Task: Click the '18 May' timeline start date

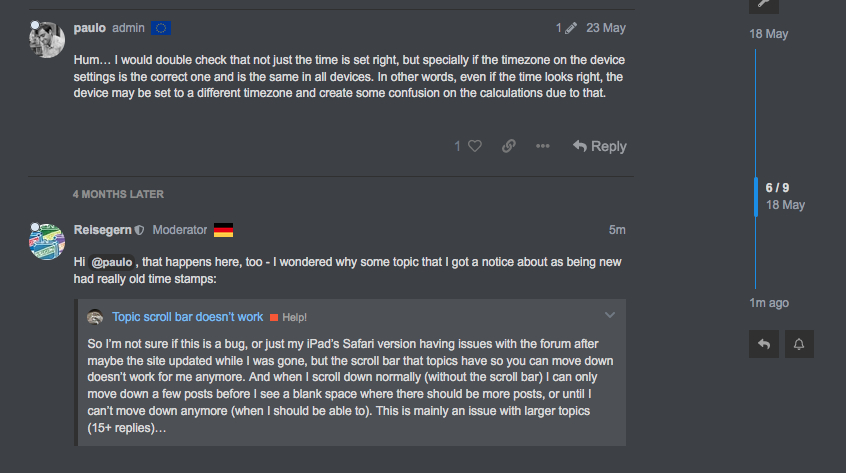Action: [x=769, y=34]
